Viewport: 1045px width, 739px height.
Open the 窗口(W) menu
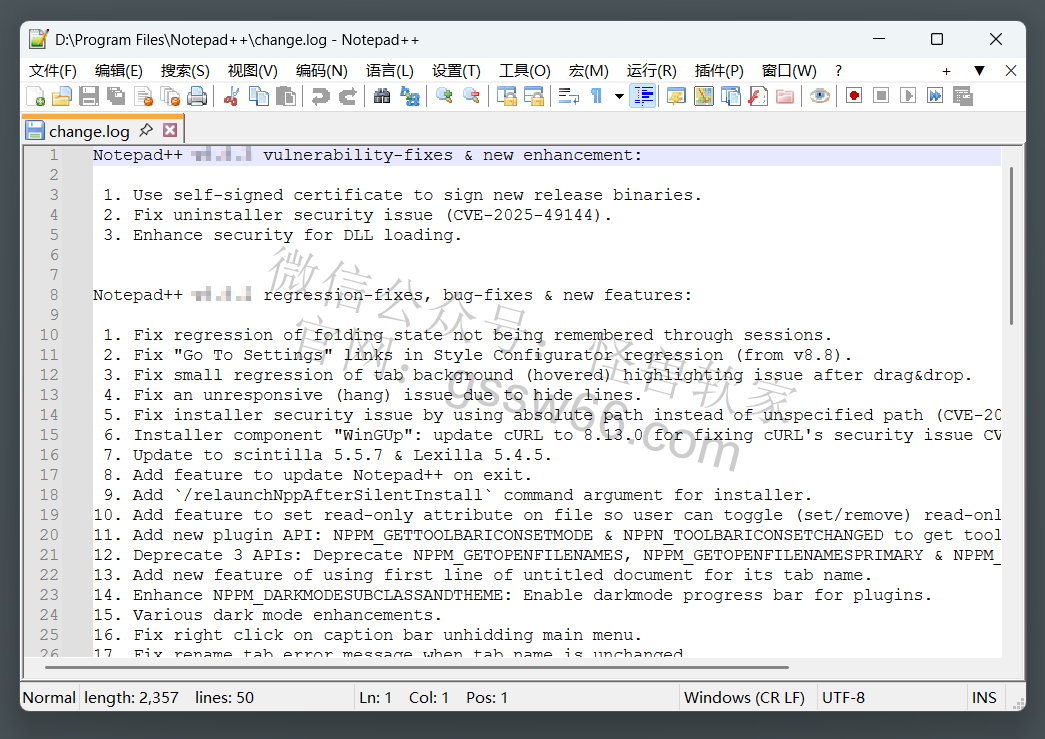point(789,71)
